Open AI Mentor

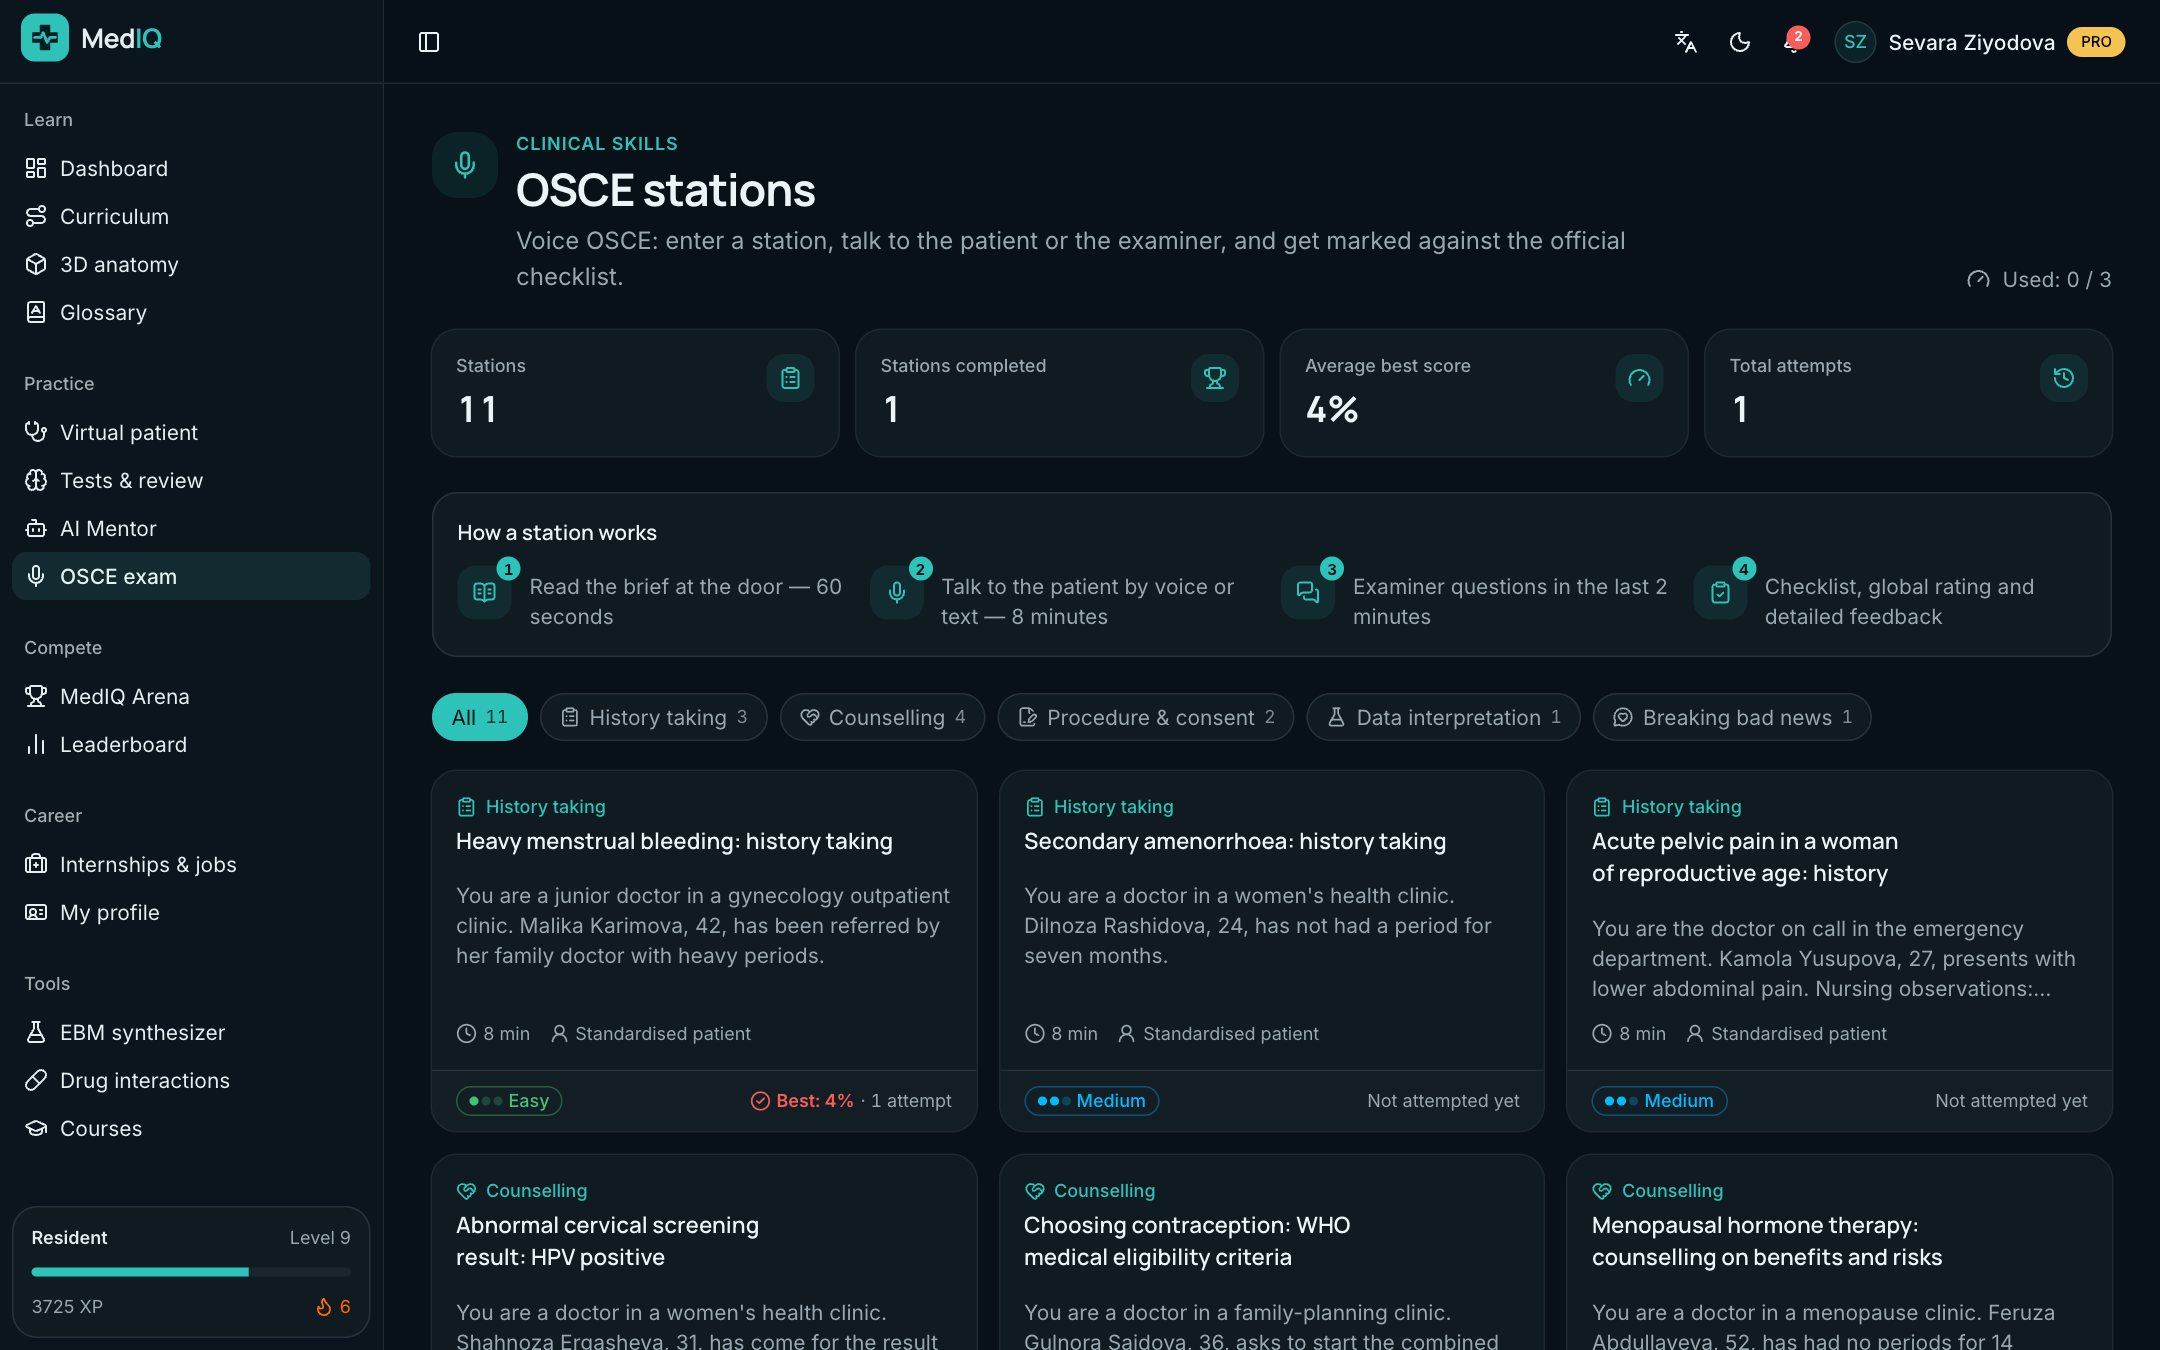pyautogui.click(x=191, y=528)
